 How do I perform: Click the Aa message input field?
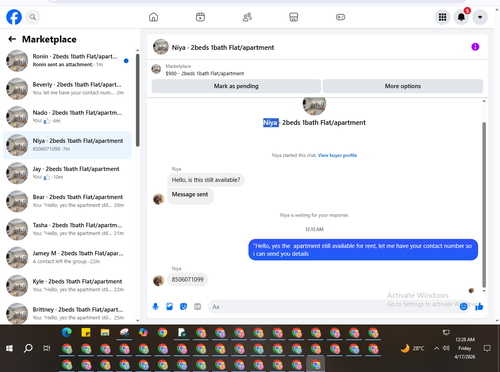333,307
